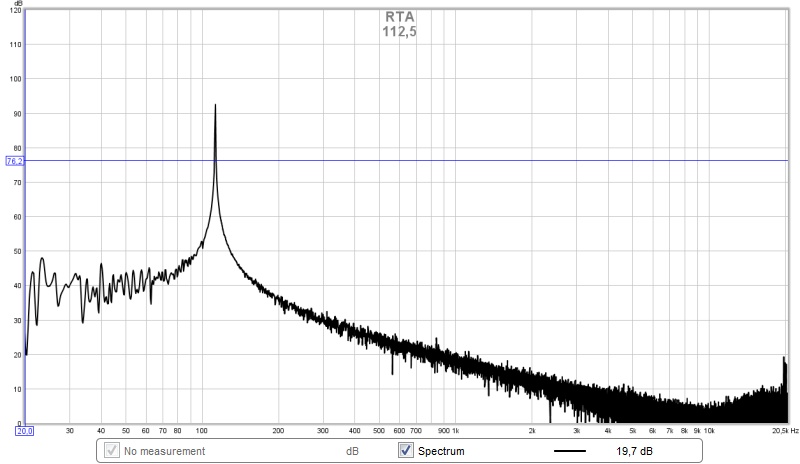Viewport: 800px width, 464px height.
Task: Click the 112,5 readout under RTA
Action: (399, 32)
